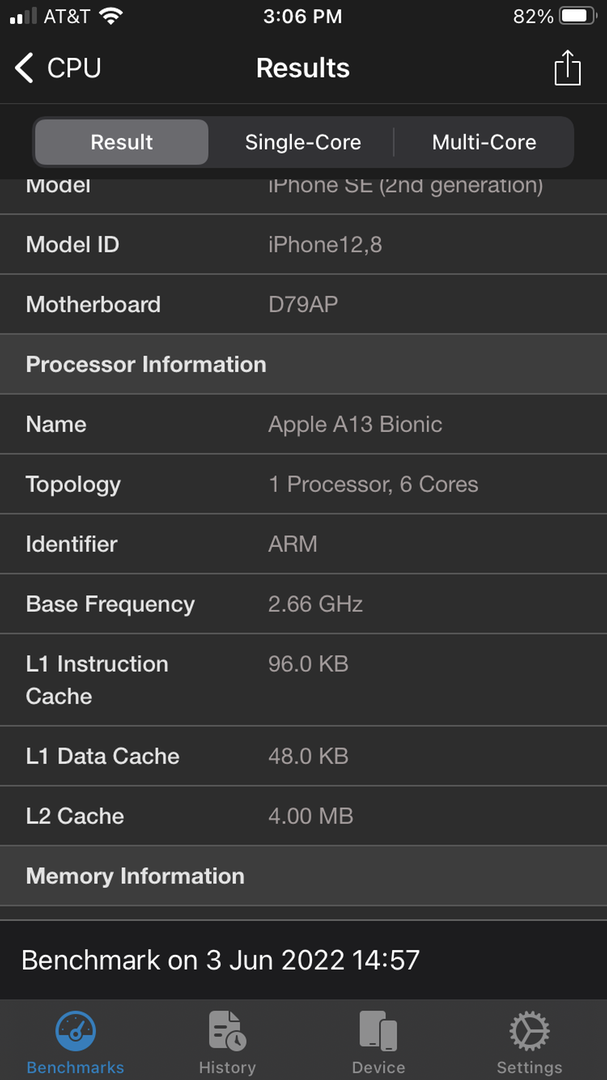Switch to the Single-Core segment
The height and width of the screenshot is (1080, 607).
(x=303, y=142)
